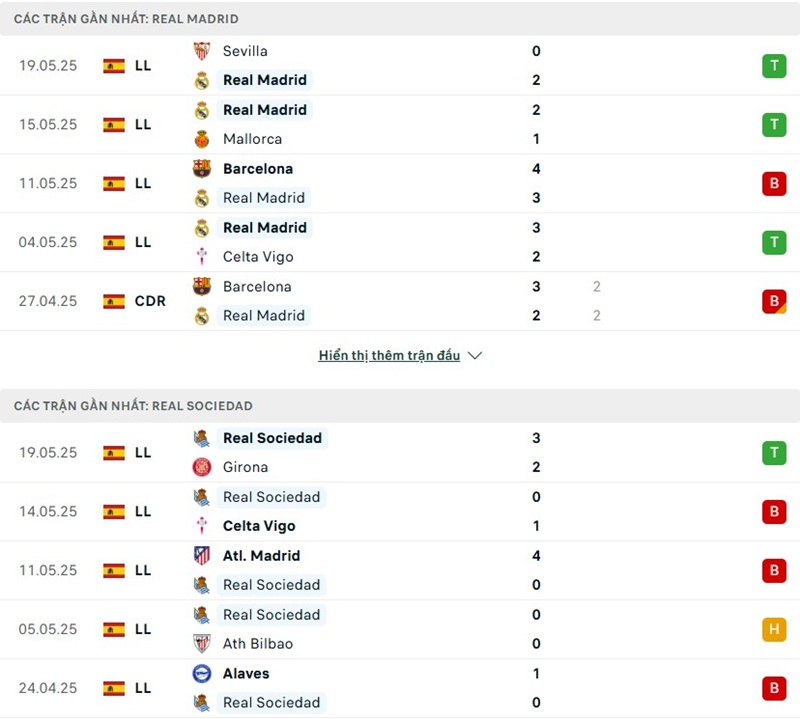800x719 pixels.
Task: Click yellow H badge for Ath Bilbao draw
Action: pos(773,629)
